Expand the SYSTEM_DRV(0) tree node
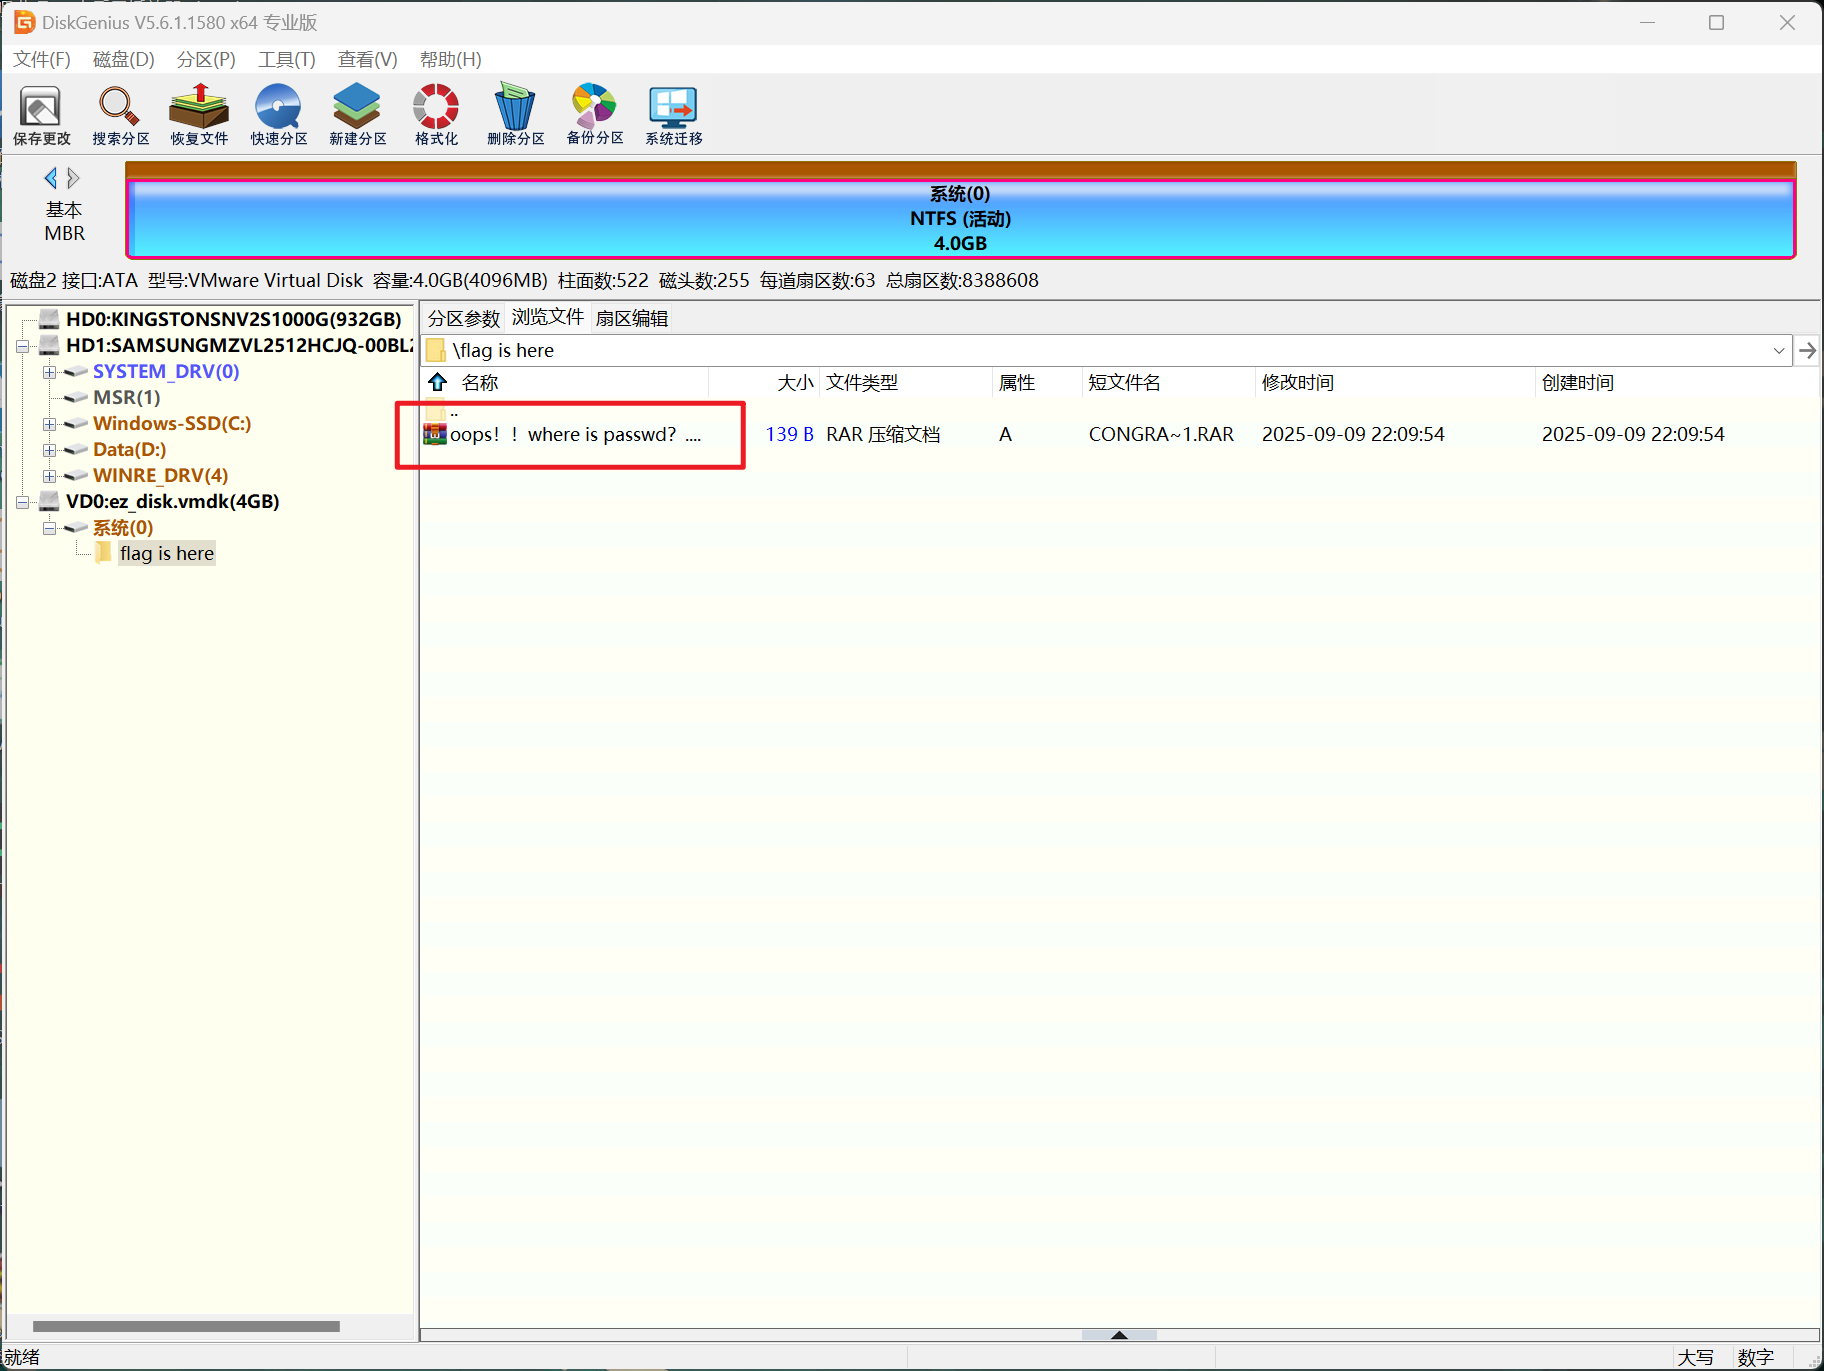The height and width of the screenshot is (1371, 1824). pyautogui.click(x=49, y=372)
